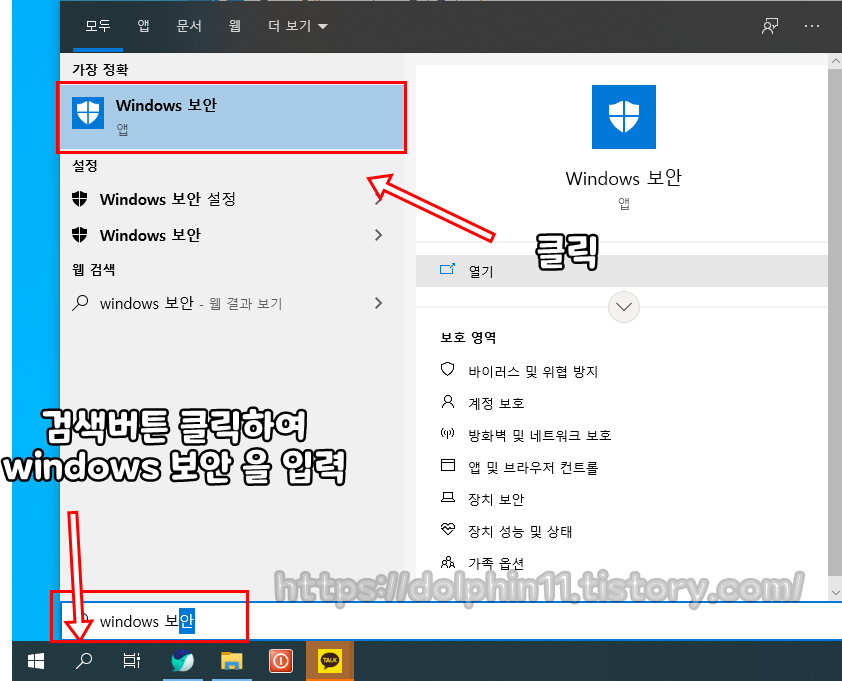Open Task View from taskbar

131,661
